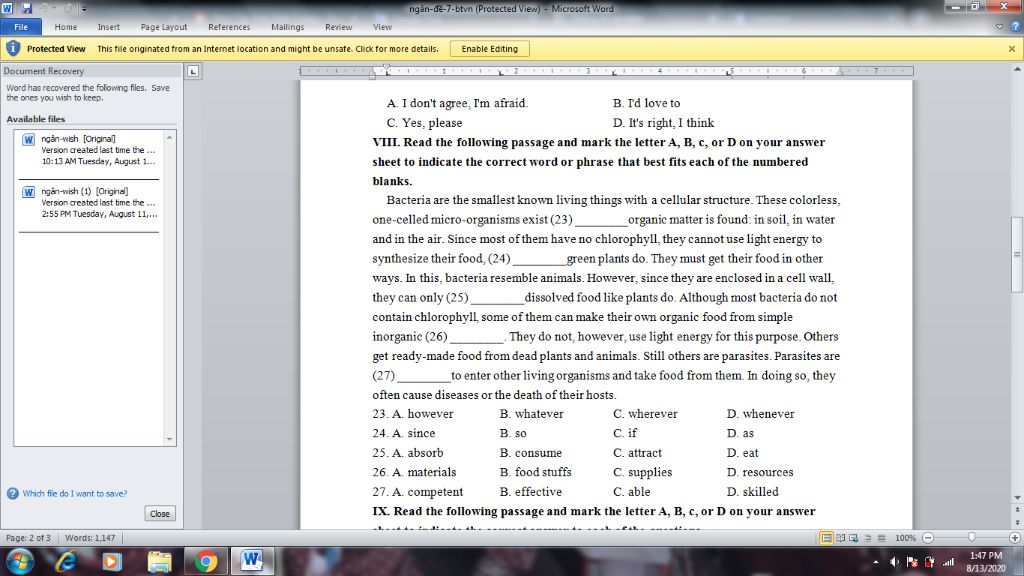Click the Word Help question mark icon

tap(1015, 27)
